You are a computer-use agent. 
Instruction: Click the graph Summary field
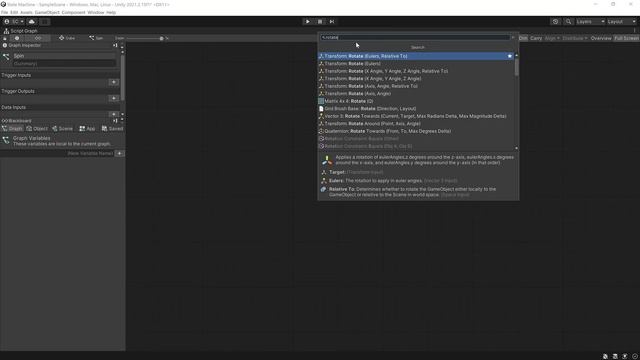(x=64, y=64)
